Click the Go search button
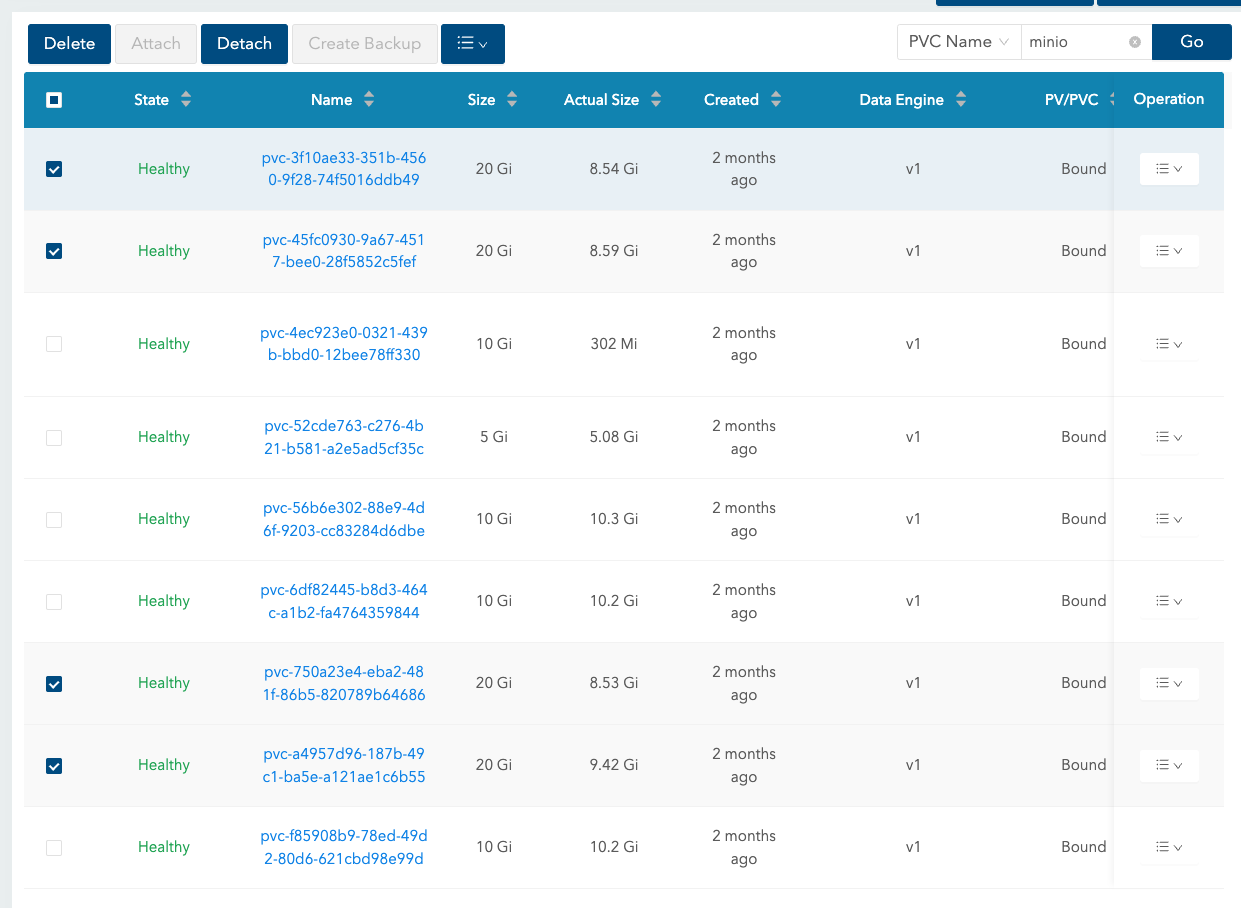The height and width of the screenshot is (908, 1241). point(1191,42)
